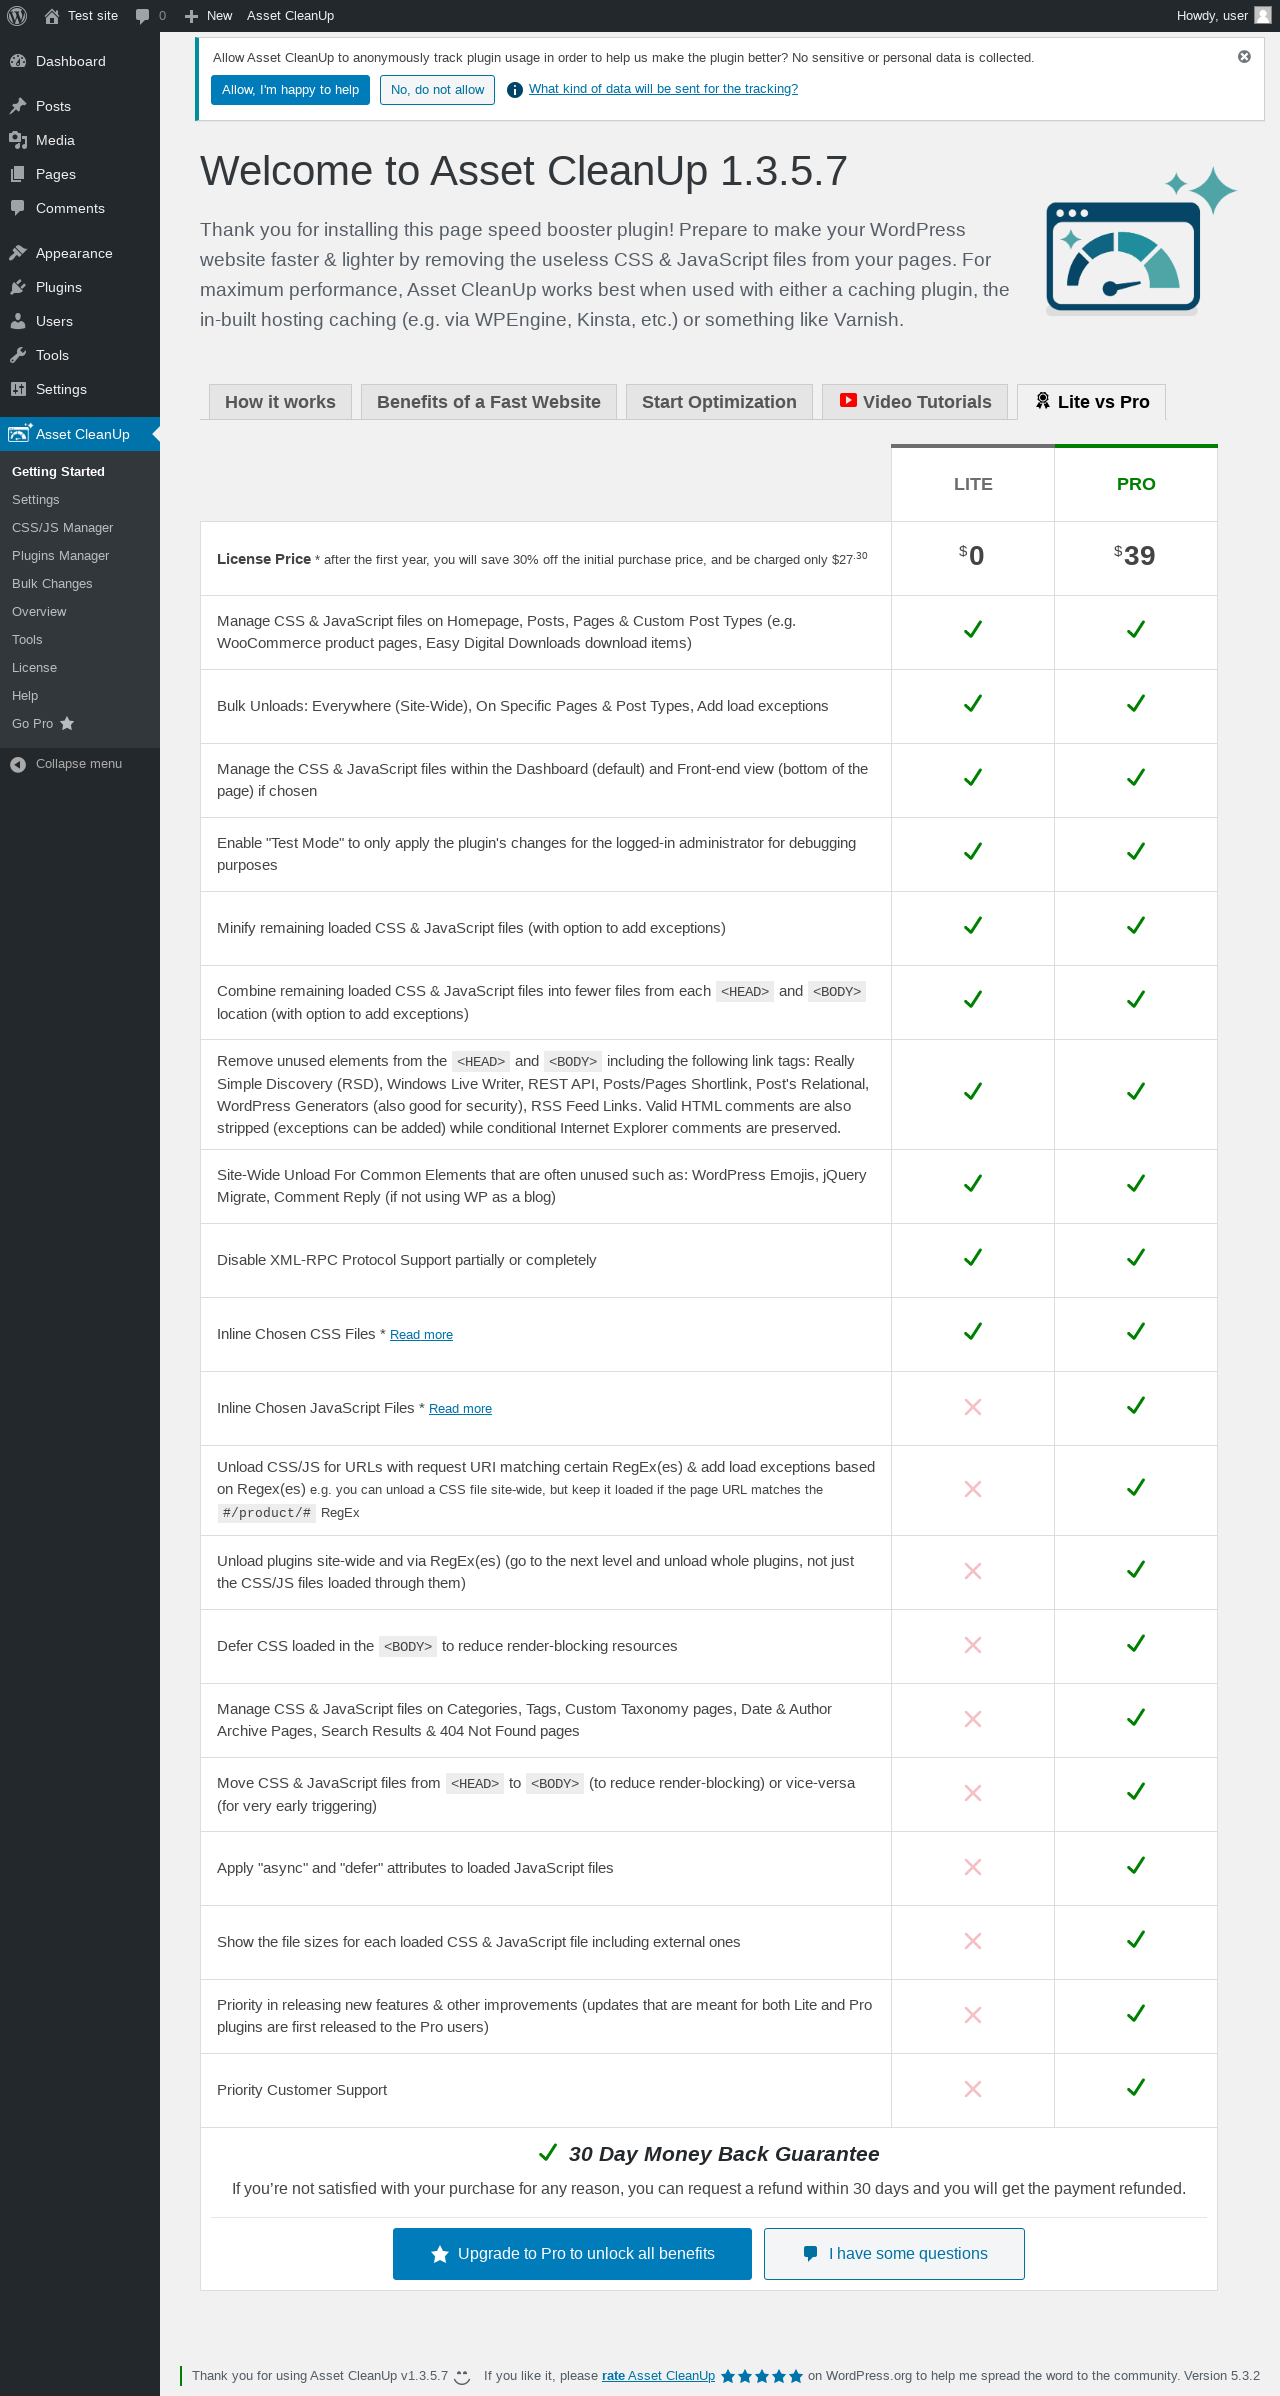1280x2396 pixels.
Task: Click the info icon beside tracking data link
Action: point(515,90)
